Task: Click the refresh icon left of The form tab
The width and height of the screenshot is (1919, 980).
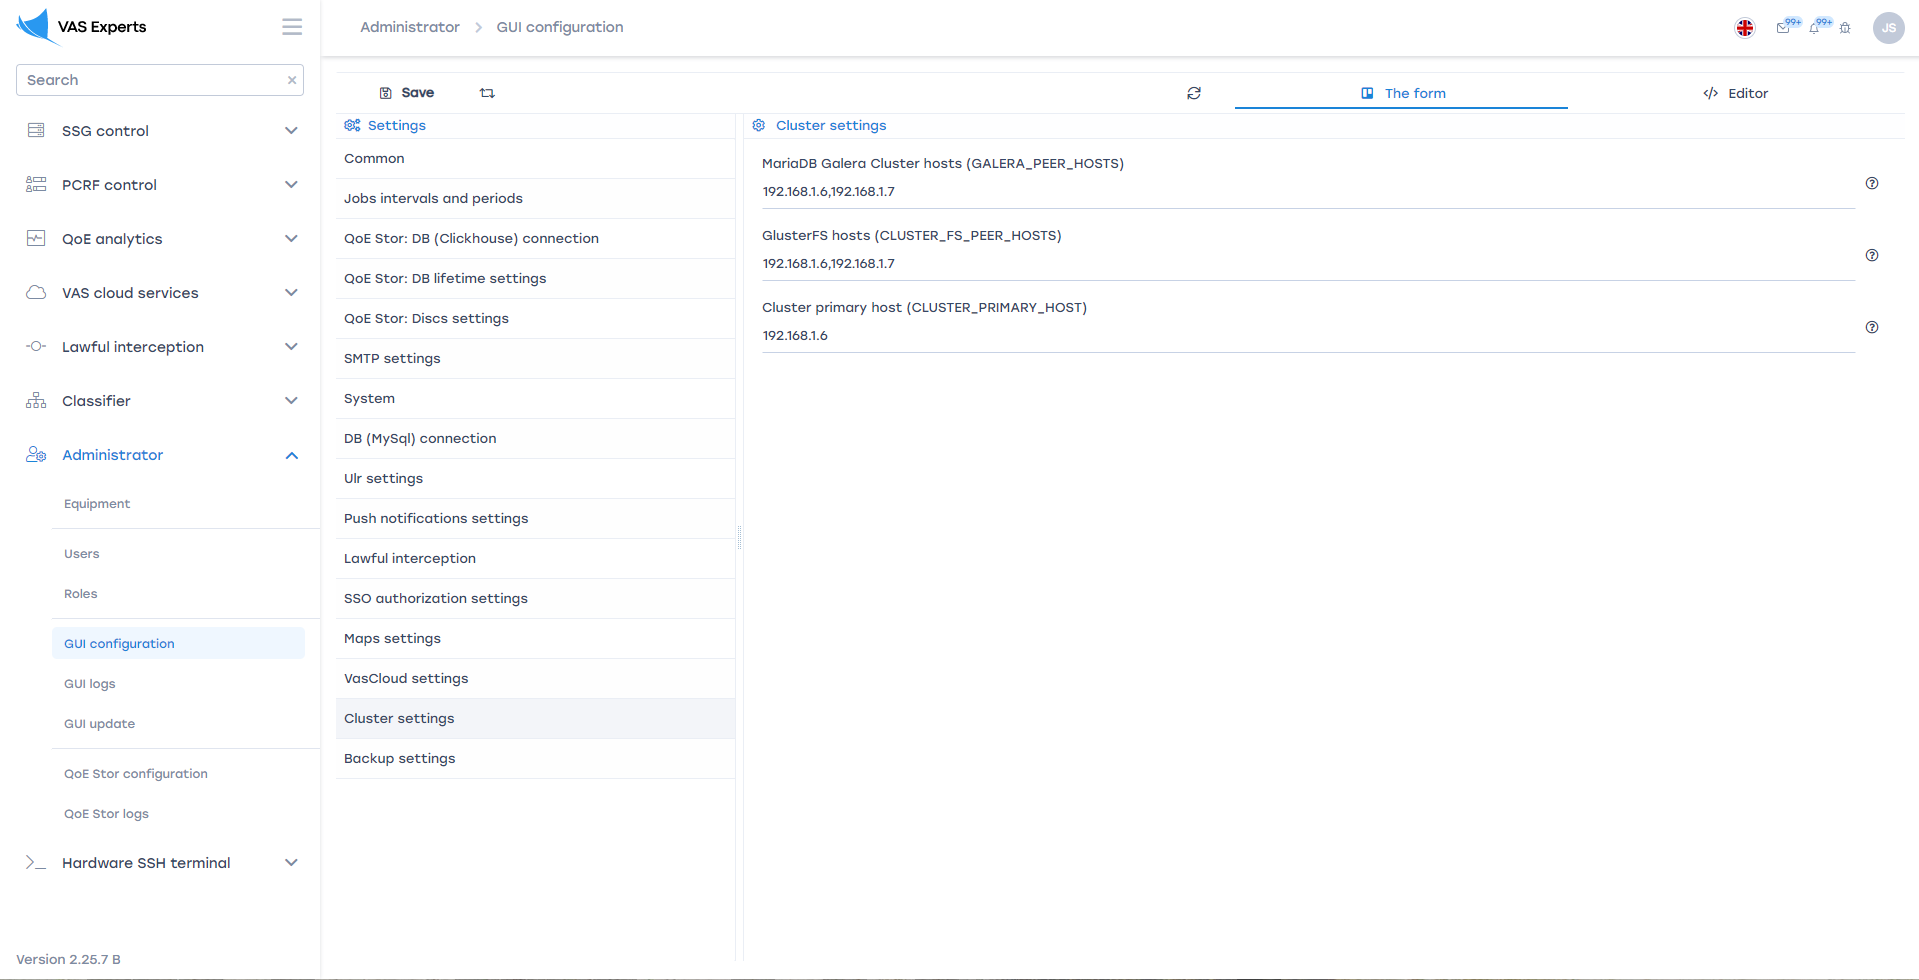Action: (x=1193, y=93)
